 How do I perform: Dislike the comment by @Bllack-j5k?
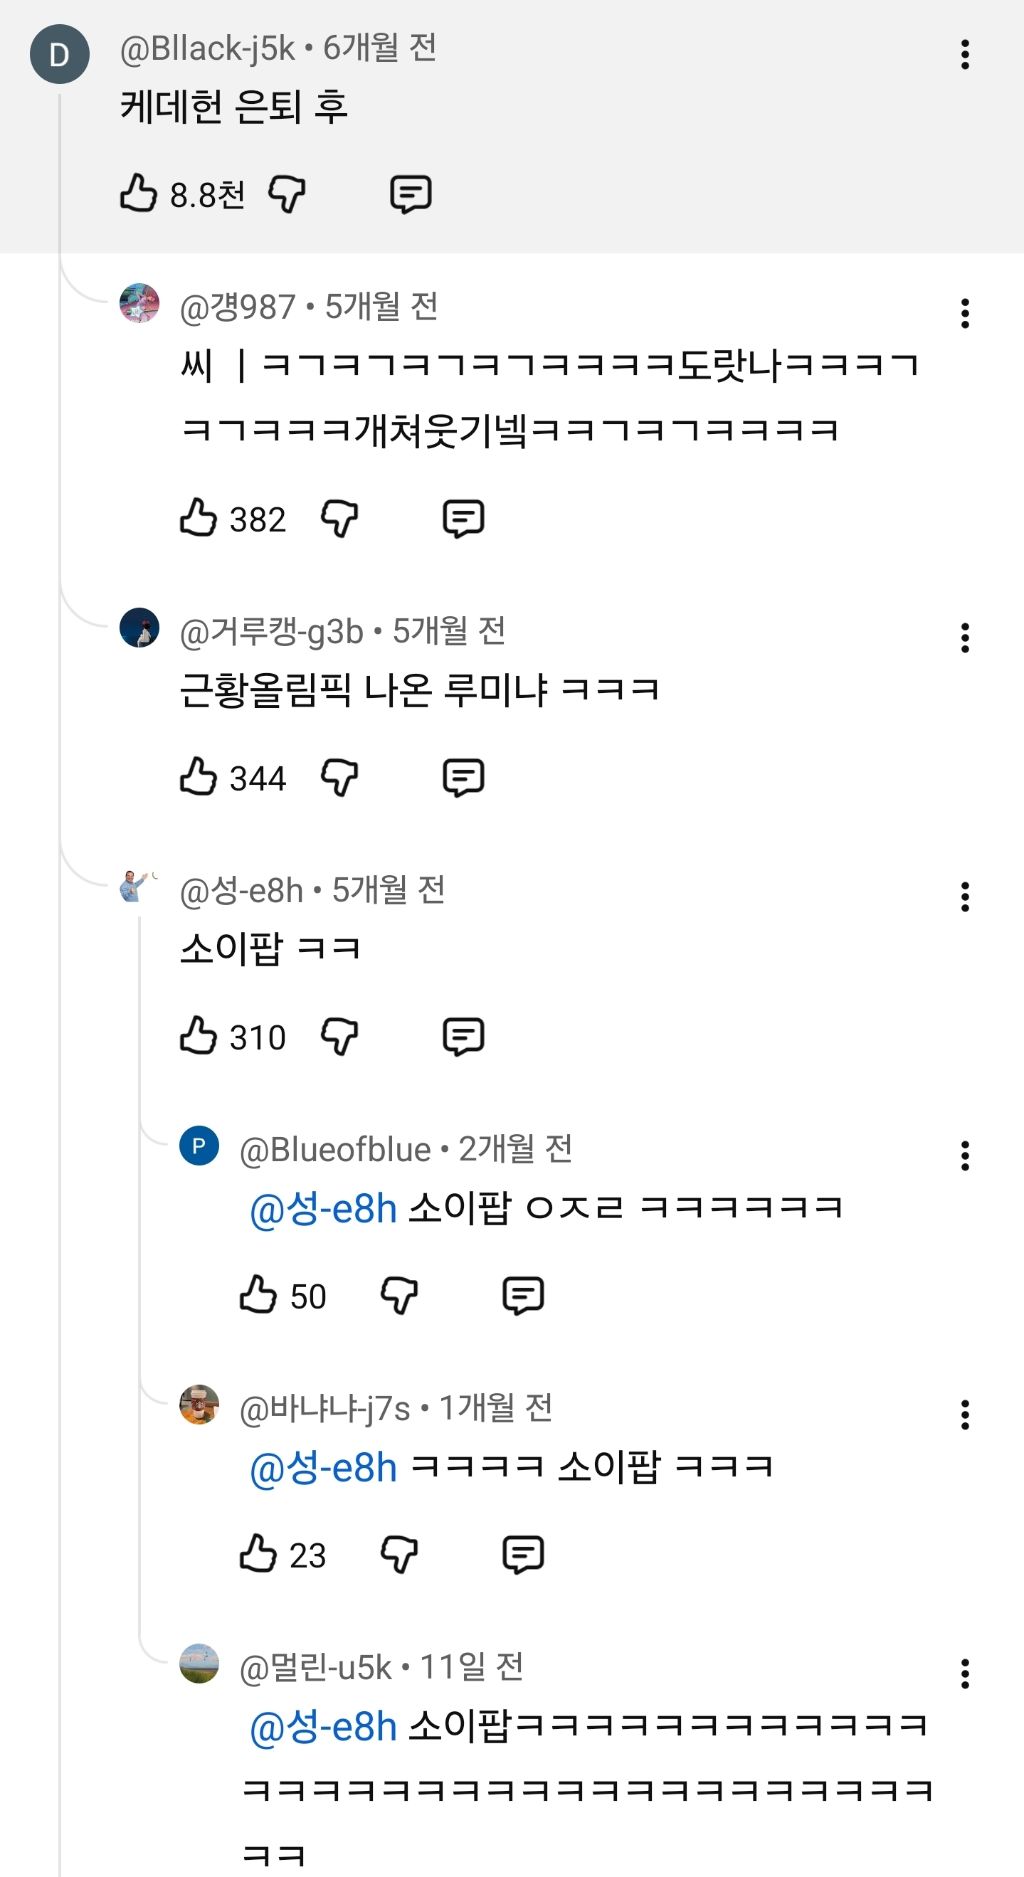(x=287, y=193)
